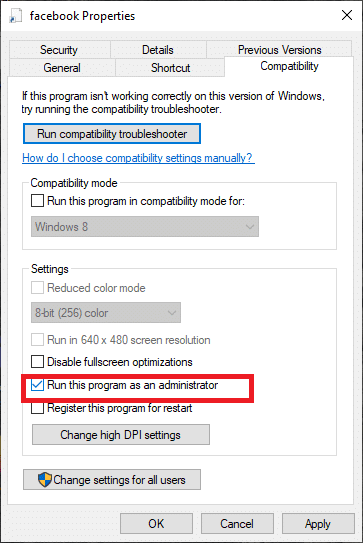This screenshot has width=363, height=543.
Task: Click Change high DPI settings button
Action: [121, 435]
